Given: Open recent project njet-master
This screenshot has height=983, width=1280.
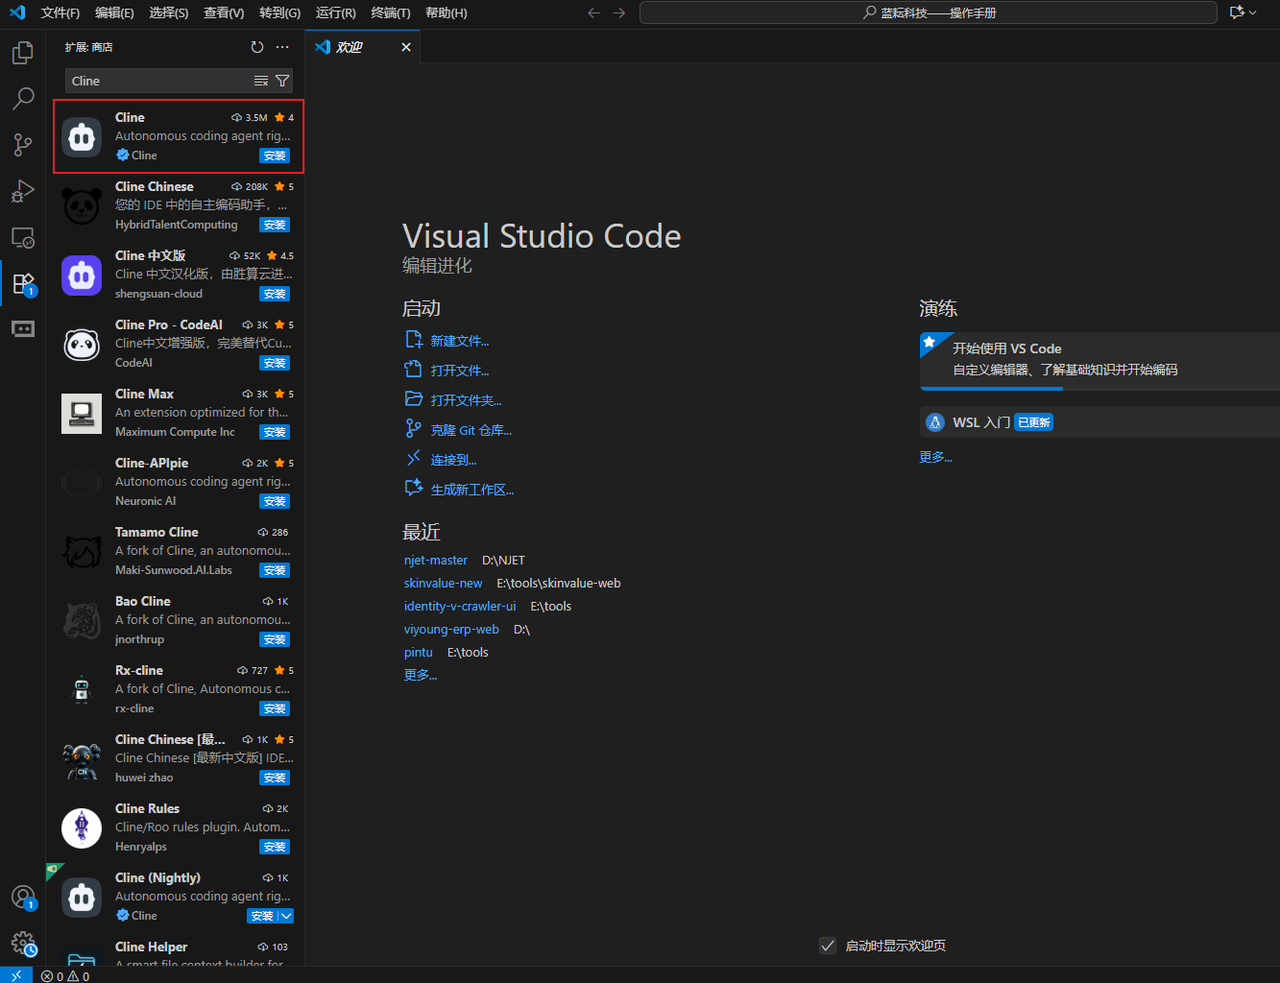Looking at the screenshot, I should (x=436, y=560).
